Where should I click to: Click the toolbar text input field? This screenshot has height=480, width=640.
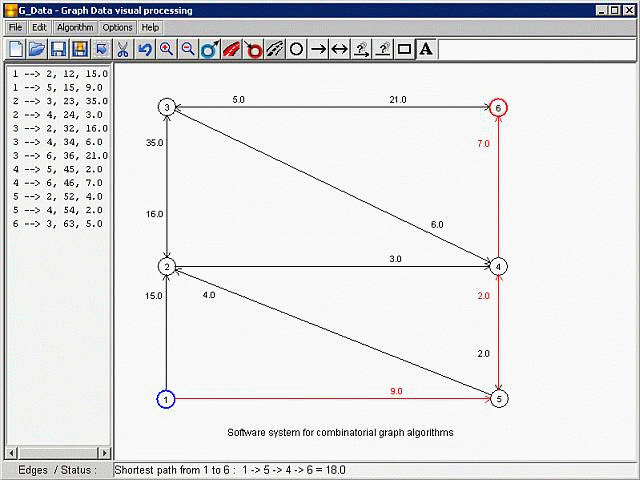[537, 49]
